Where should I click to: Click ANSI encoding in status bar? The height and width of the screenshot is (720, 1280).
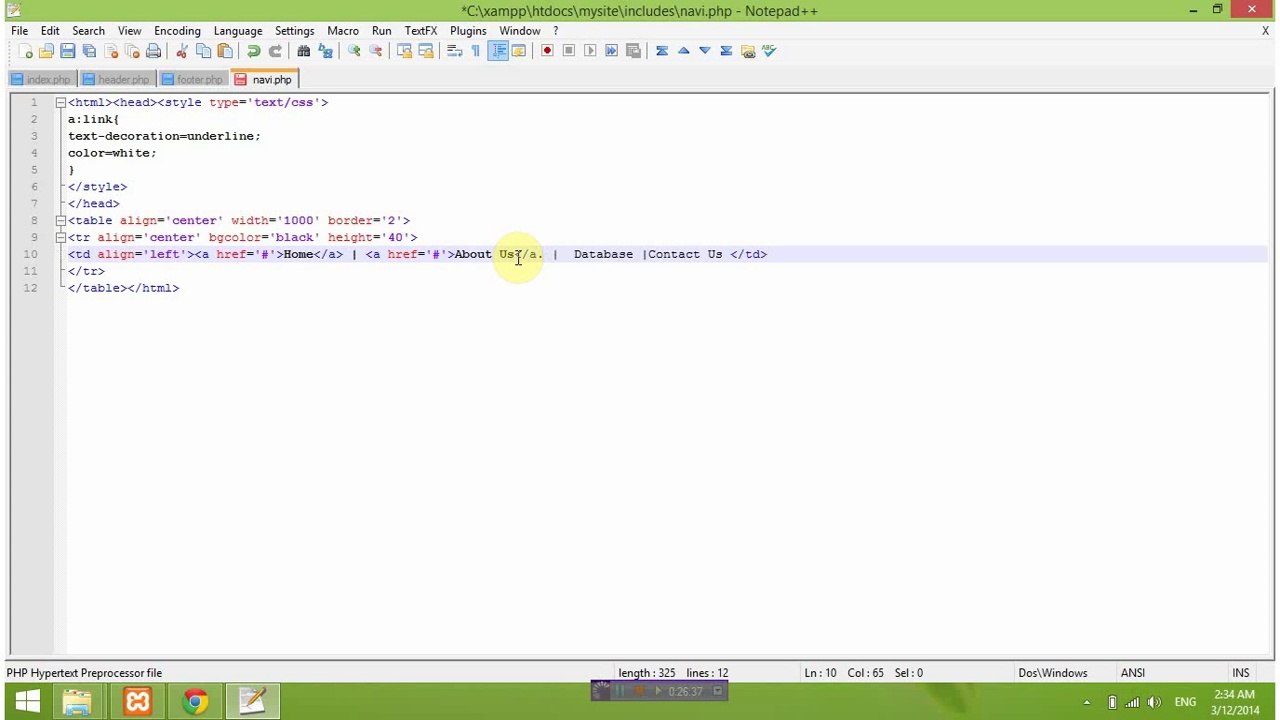tap(1133, 673)
